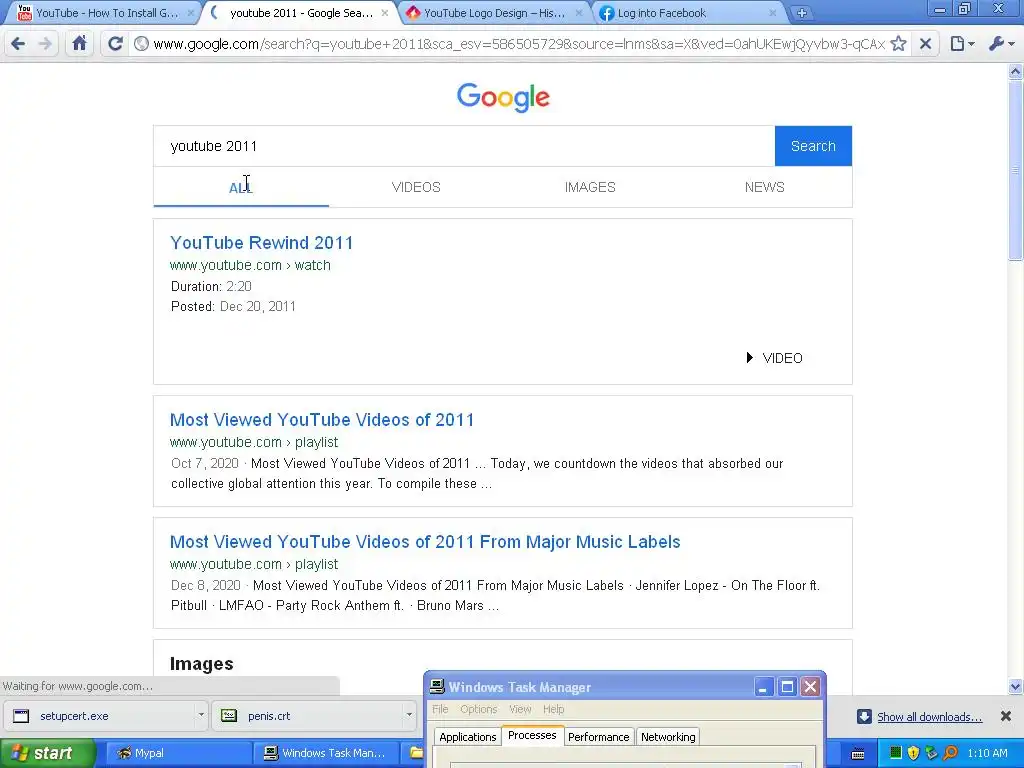
Task: Click the page scrollbar up arrow
Action: (1015, 71)
